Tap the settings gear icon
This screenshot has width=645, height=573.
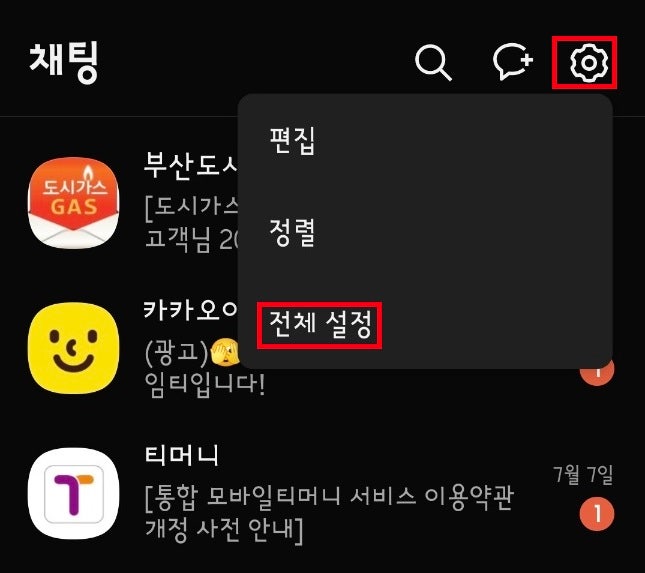(x=589, y=63)
